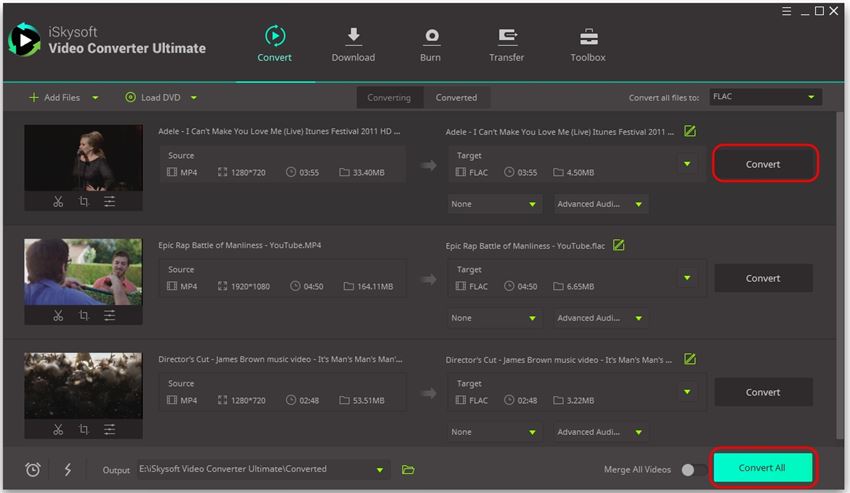The width and height of the screenshot is (850, 493).
Task: Open Advanced Audio dropdown for Adele video
Action: pyautogui.click(x=601, y=204)
